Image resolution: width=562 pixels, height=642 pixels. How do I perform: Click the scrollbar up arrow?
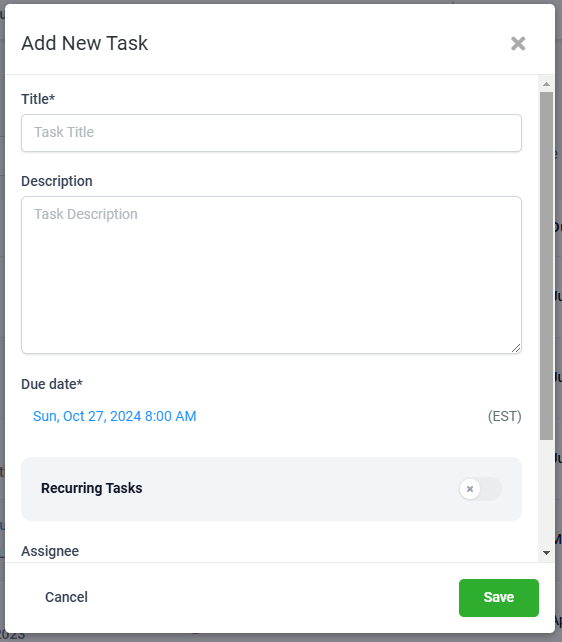(546, 84)
